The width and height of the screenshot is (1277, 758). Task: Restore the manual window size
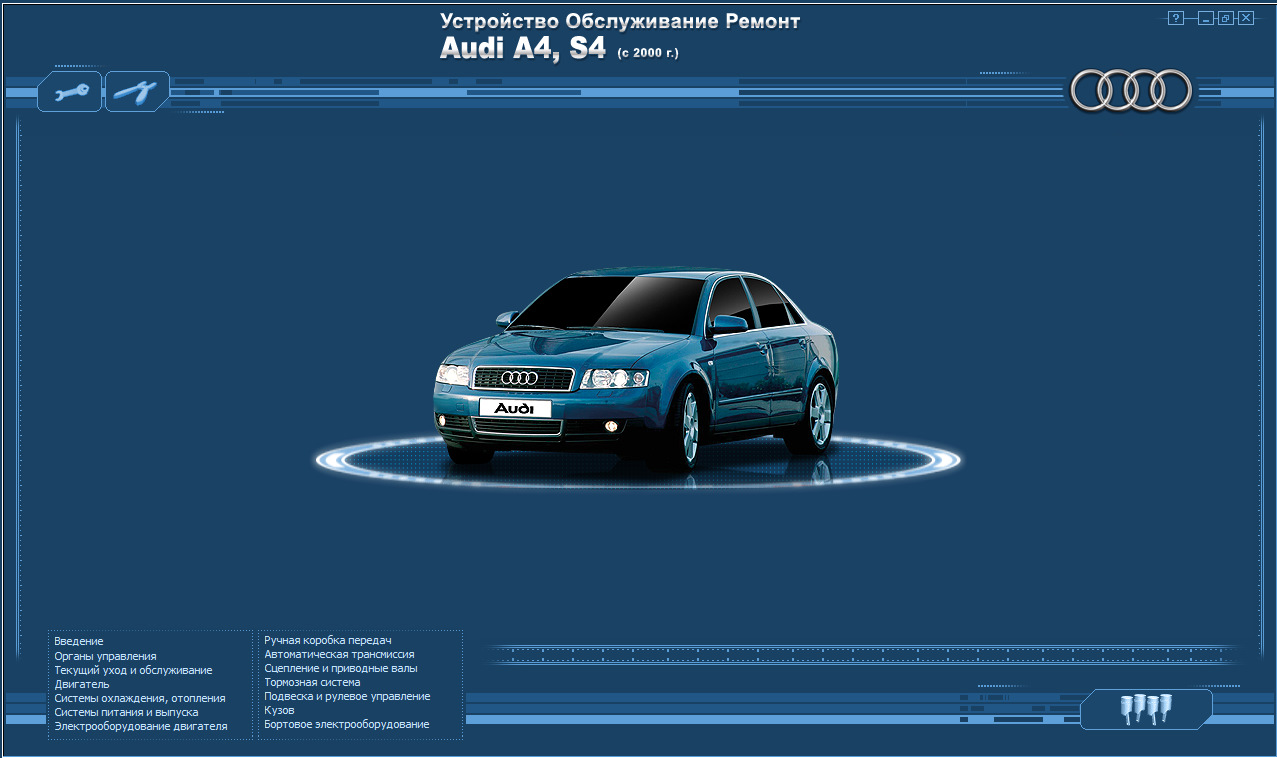coord(1226,18)
